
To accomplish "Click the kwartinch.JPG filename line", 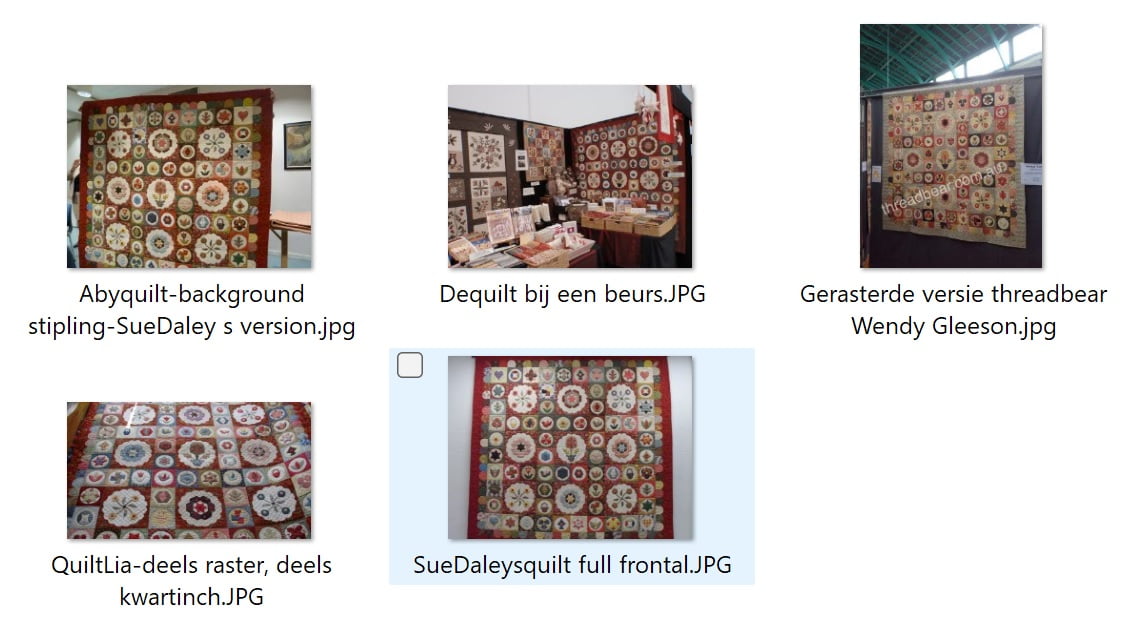I will tap(192, 596).
